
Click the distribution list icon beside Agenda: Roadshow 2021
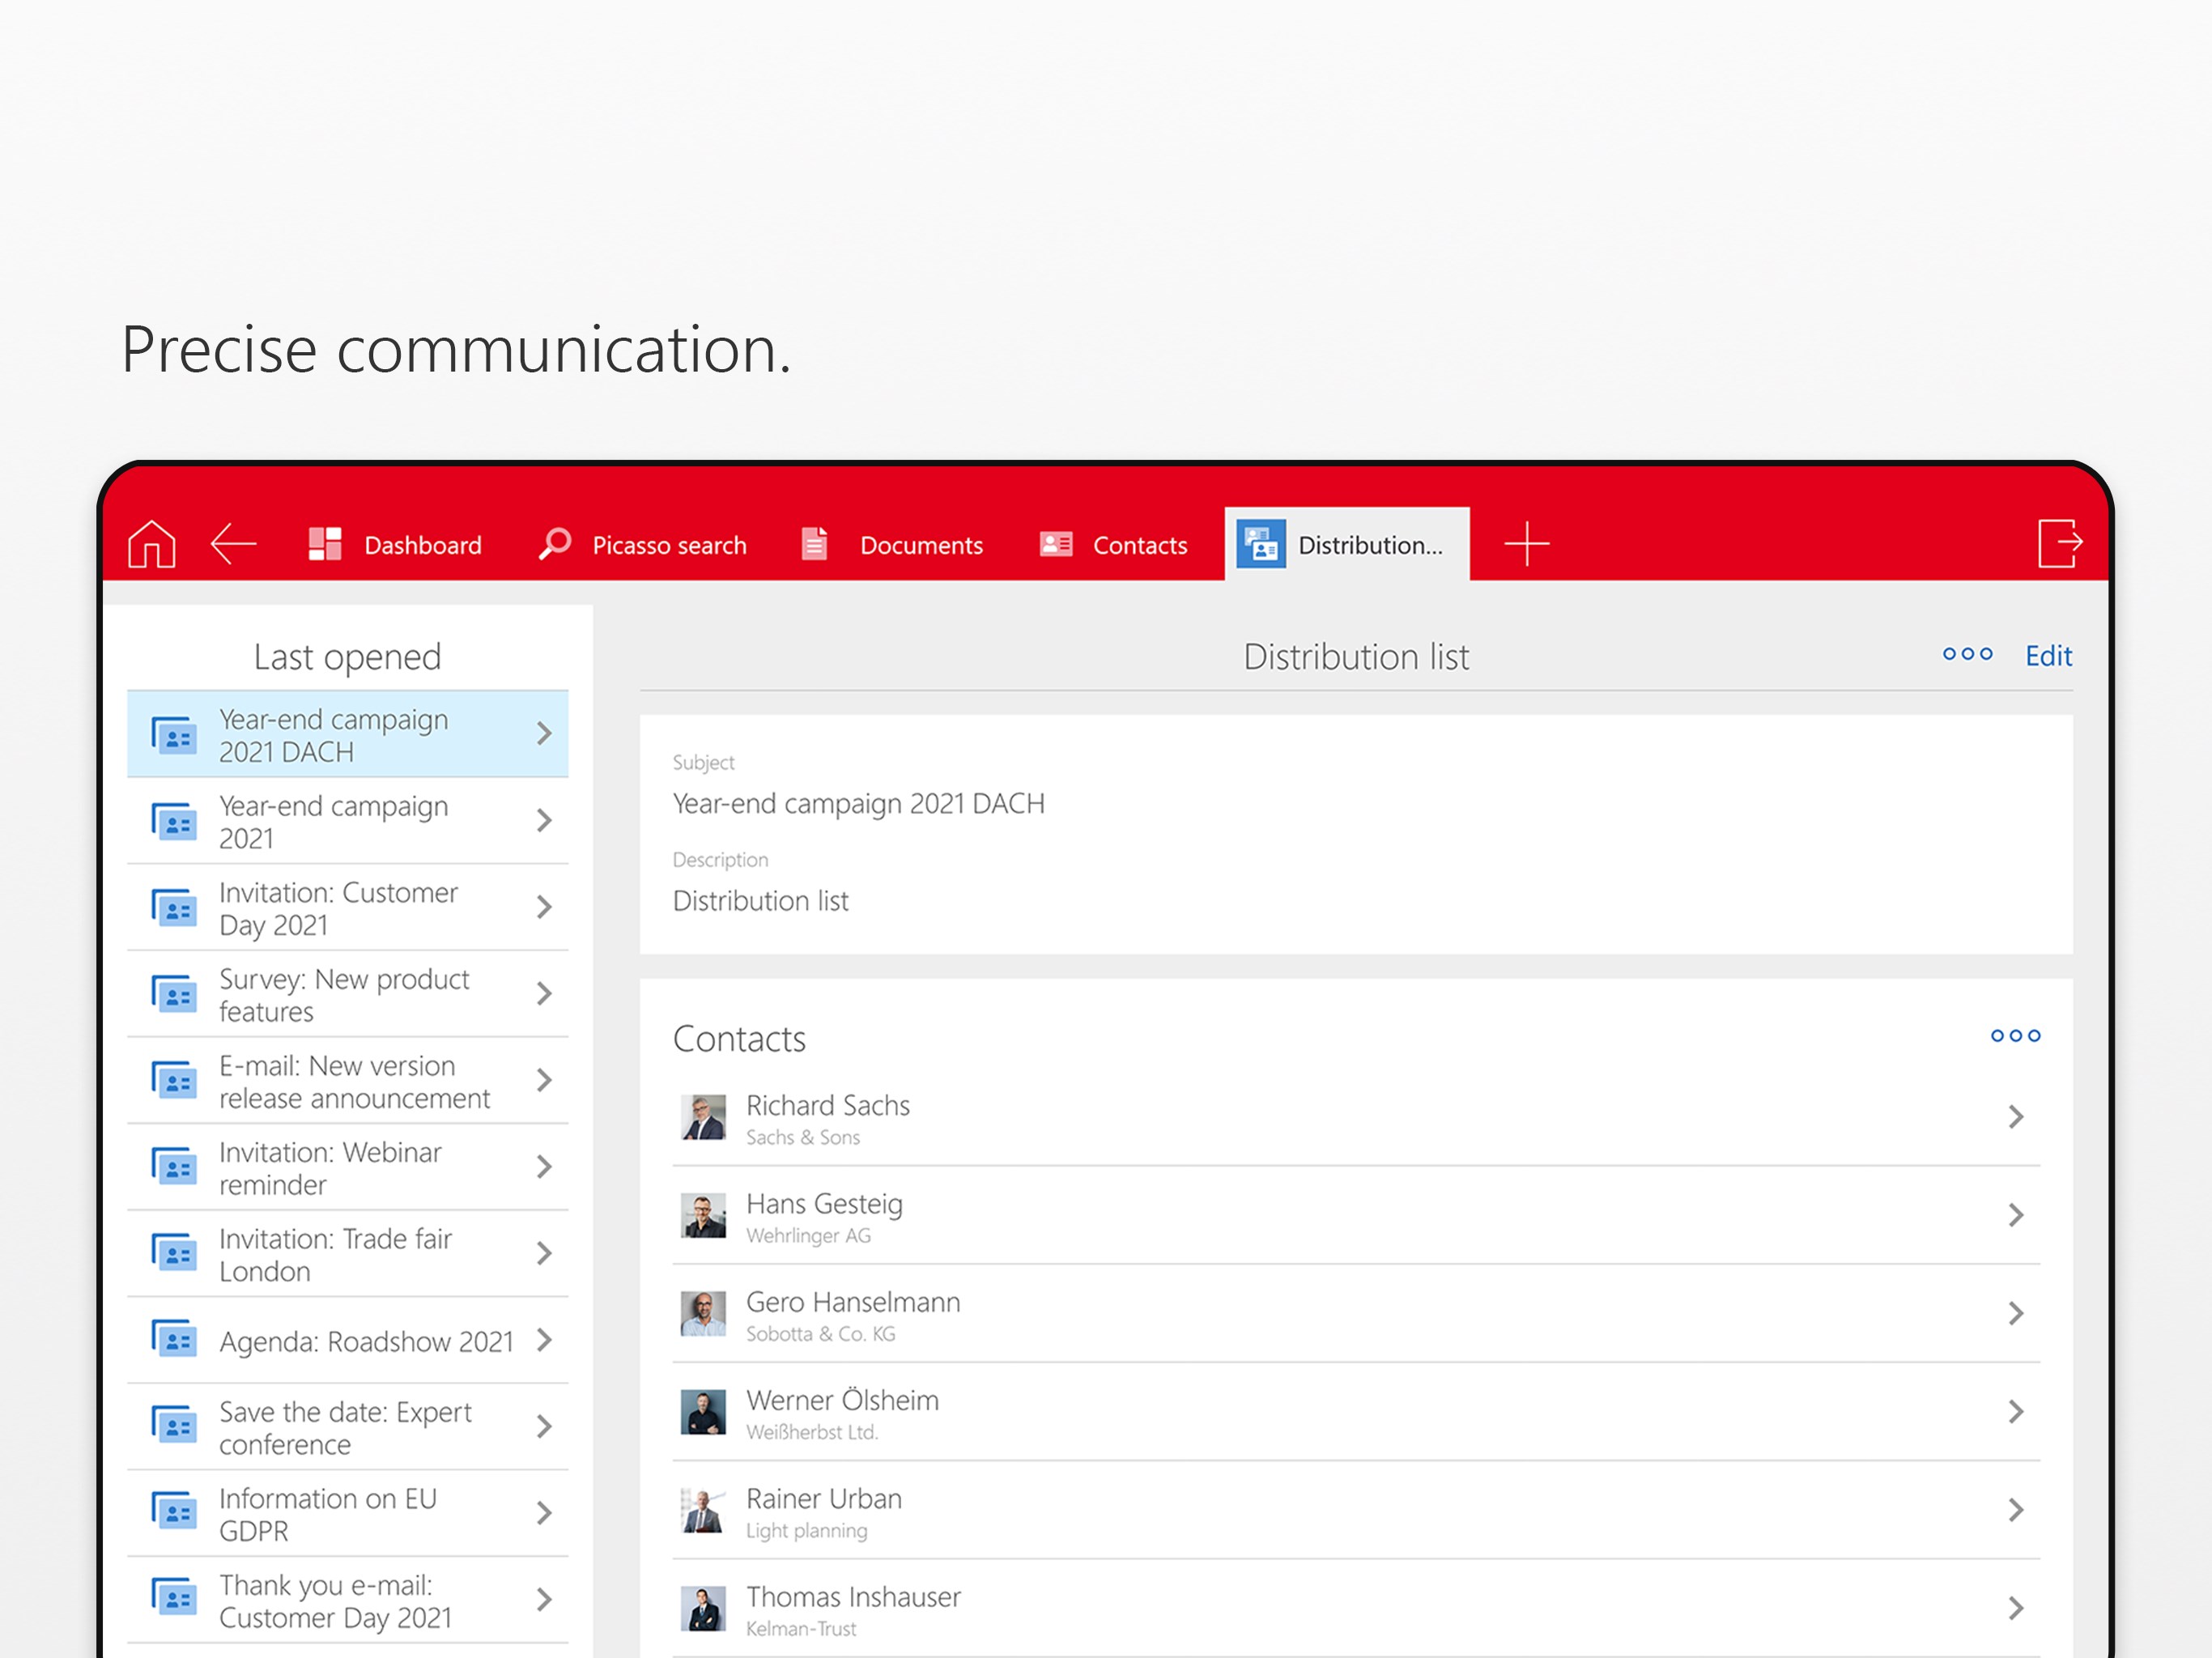point(174,1341)
